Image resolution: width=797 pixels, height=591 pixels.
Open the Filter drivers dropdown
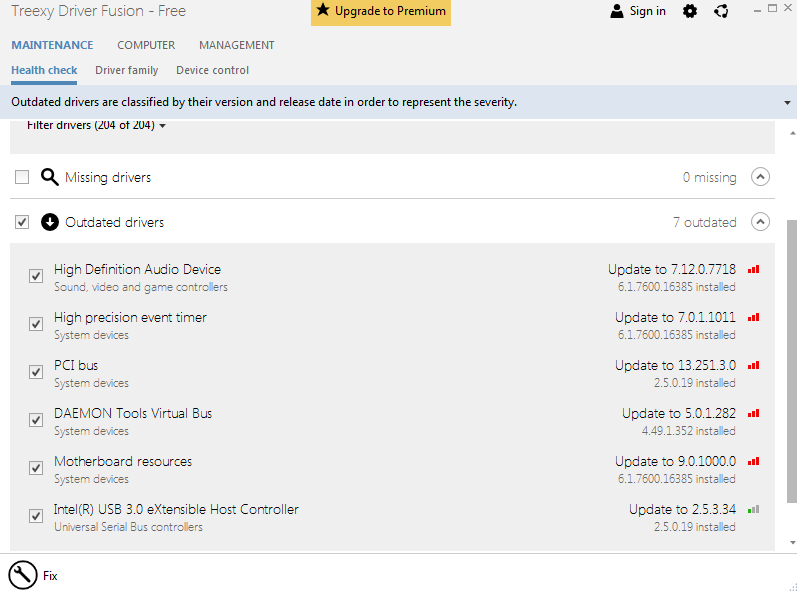click(x=96, y=125)
